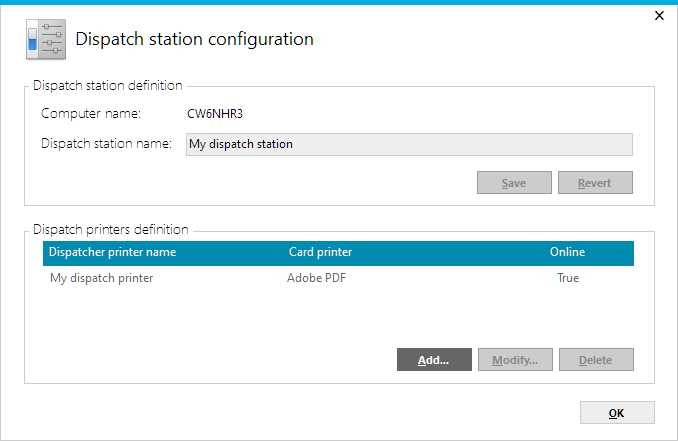The height and width of the screenshot is (441, 678).
Task: Click the Delete button
Action: pyautogui.click(x=596, y=360)
